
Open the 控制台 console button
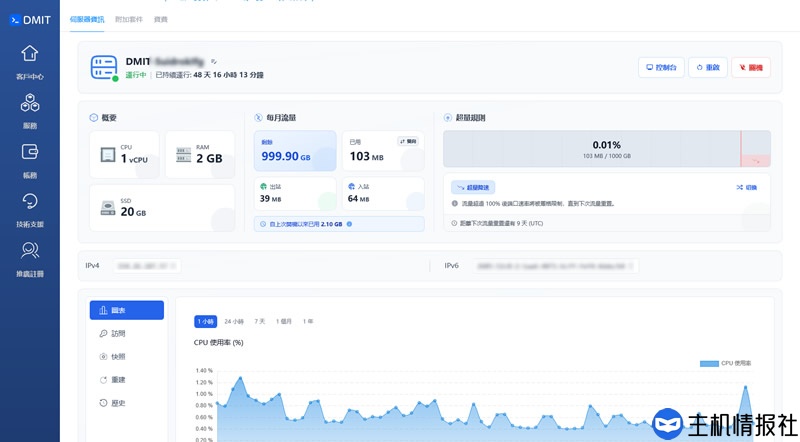pyautogui.click(x=661, y=67)
